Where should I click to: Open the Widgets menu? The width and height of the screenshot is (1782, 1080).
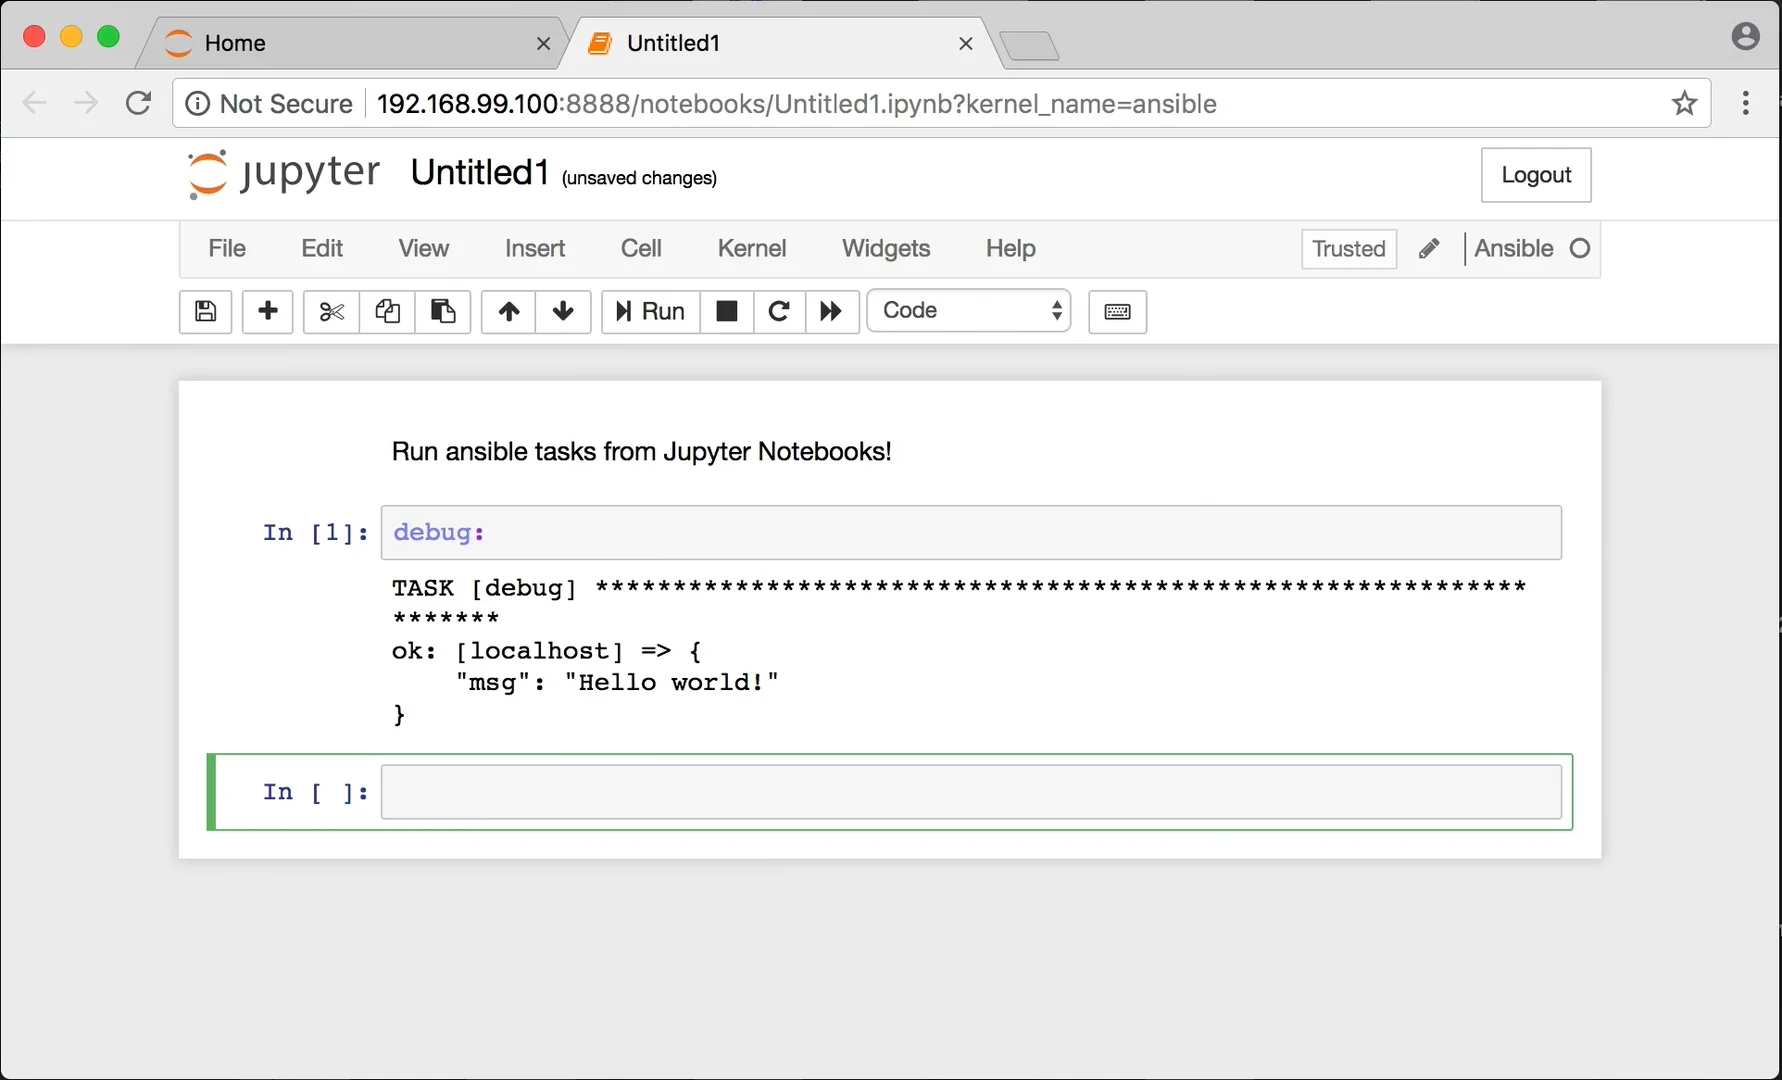click(886, 248)
